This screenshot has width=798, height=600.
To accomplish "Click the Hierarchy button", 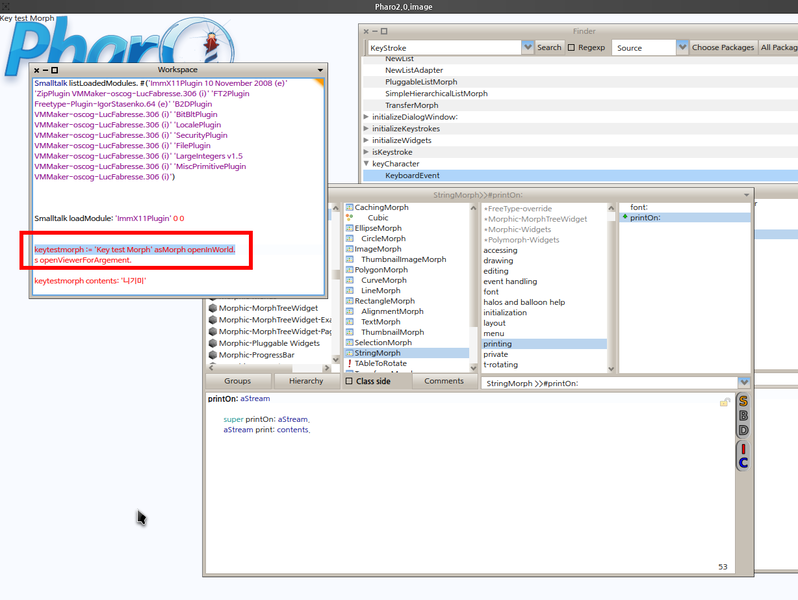I will [x=305, y=381].
